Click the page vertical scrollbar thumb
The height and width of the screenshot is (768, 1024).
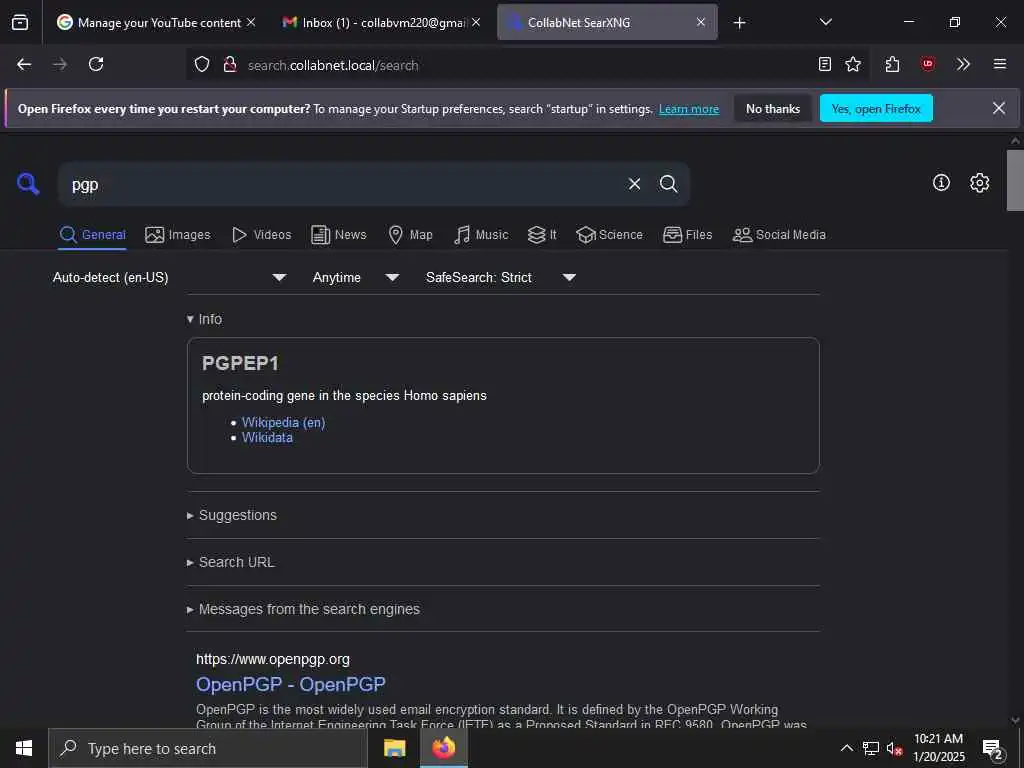[x=1015, y=181]
